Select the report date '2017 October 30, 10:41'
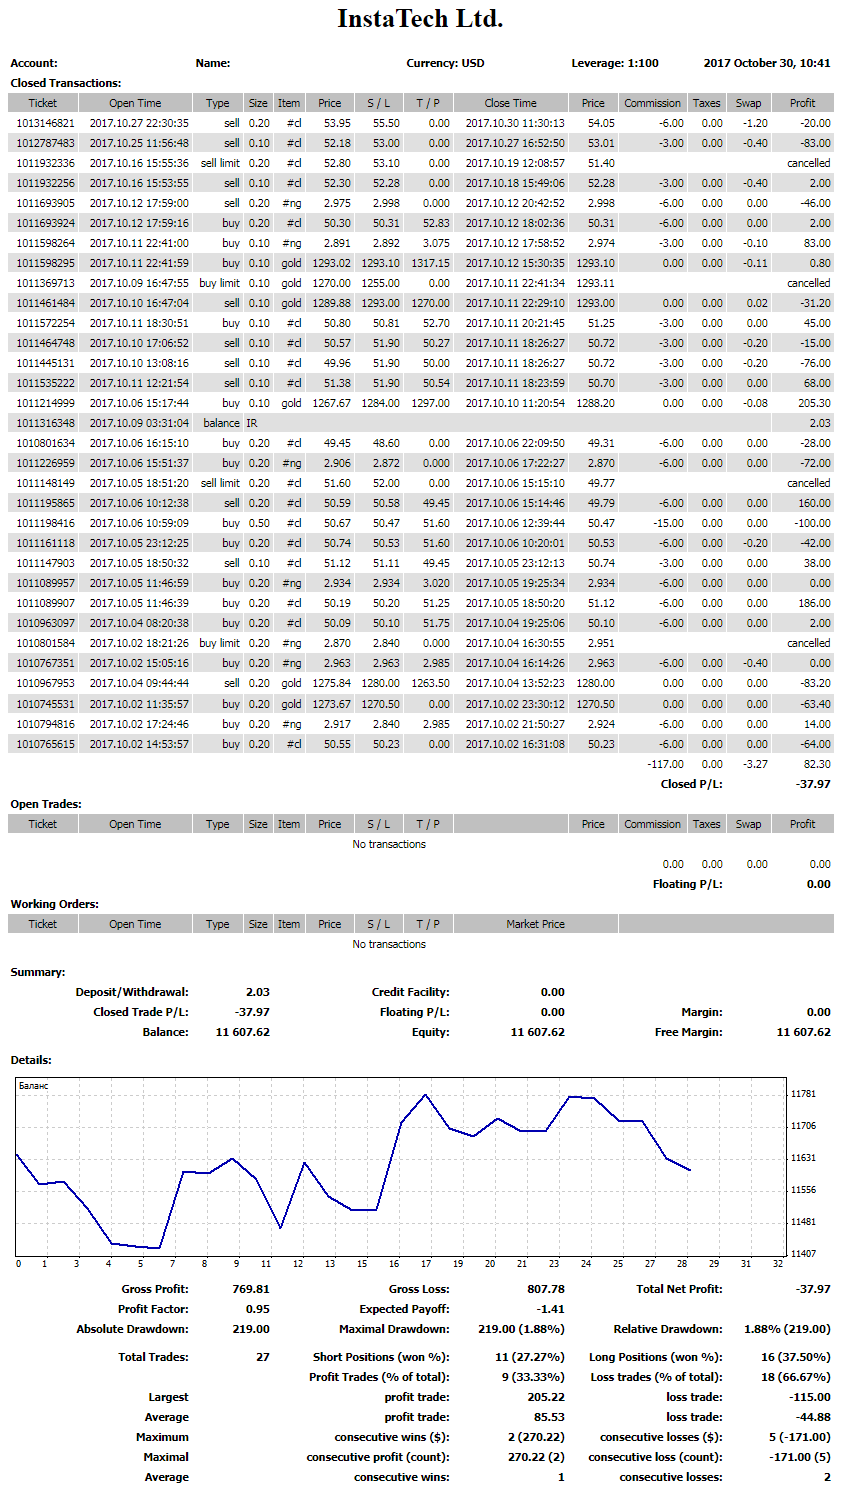Image resolution: width=842 pixels, height=1490 pixels. click(767, 63)
